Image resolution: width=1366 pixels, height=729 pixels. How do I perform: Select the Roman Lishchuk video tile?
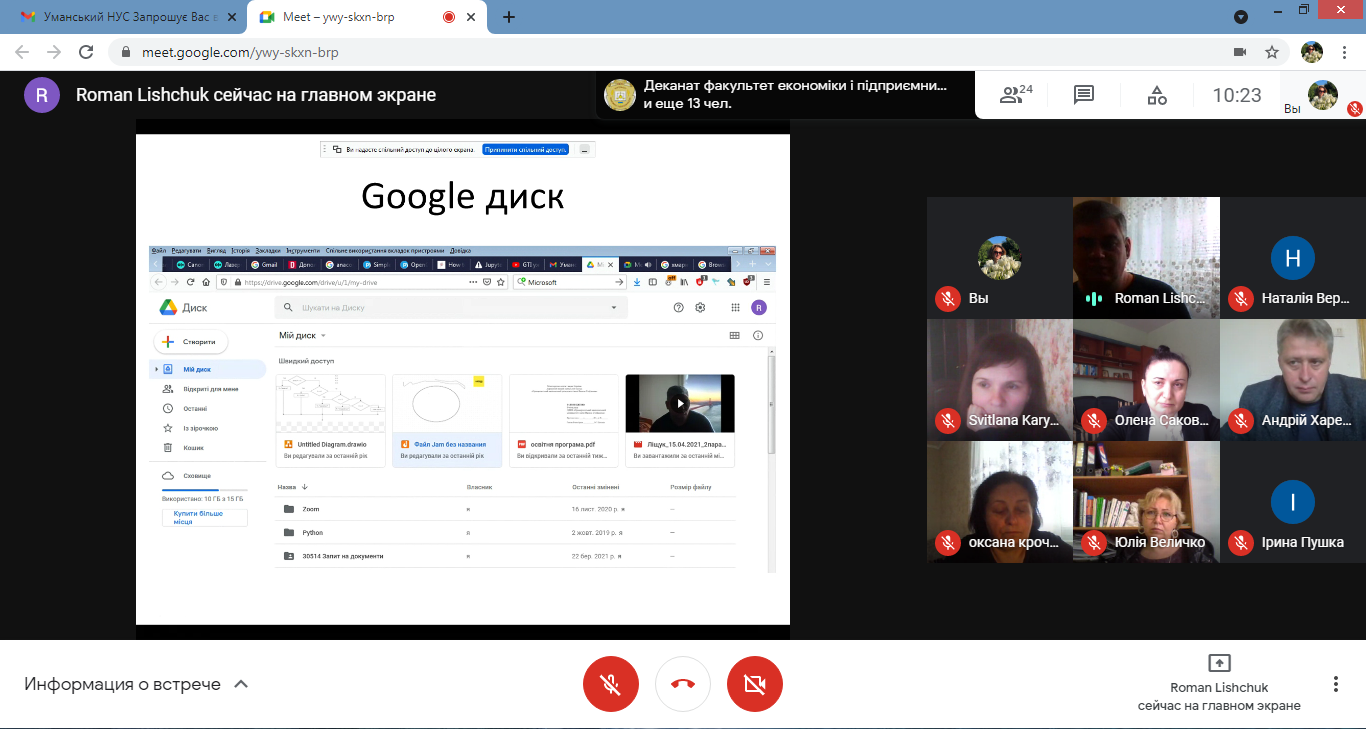click(x=1146, y=257)
